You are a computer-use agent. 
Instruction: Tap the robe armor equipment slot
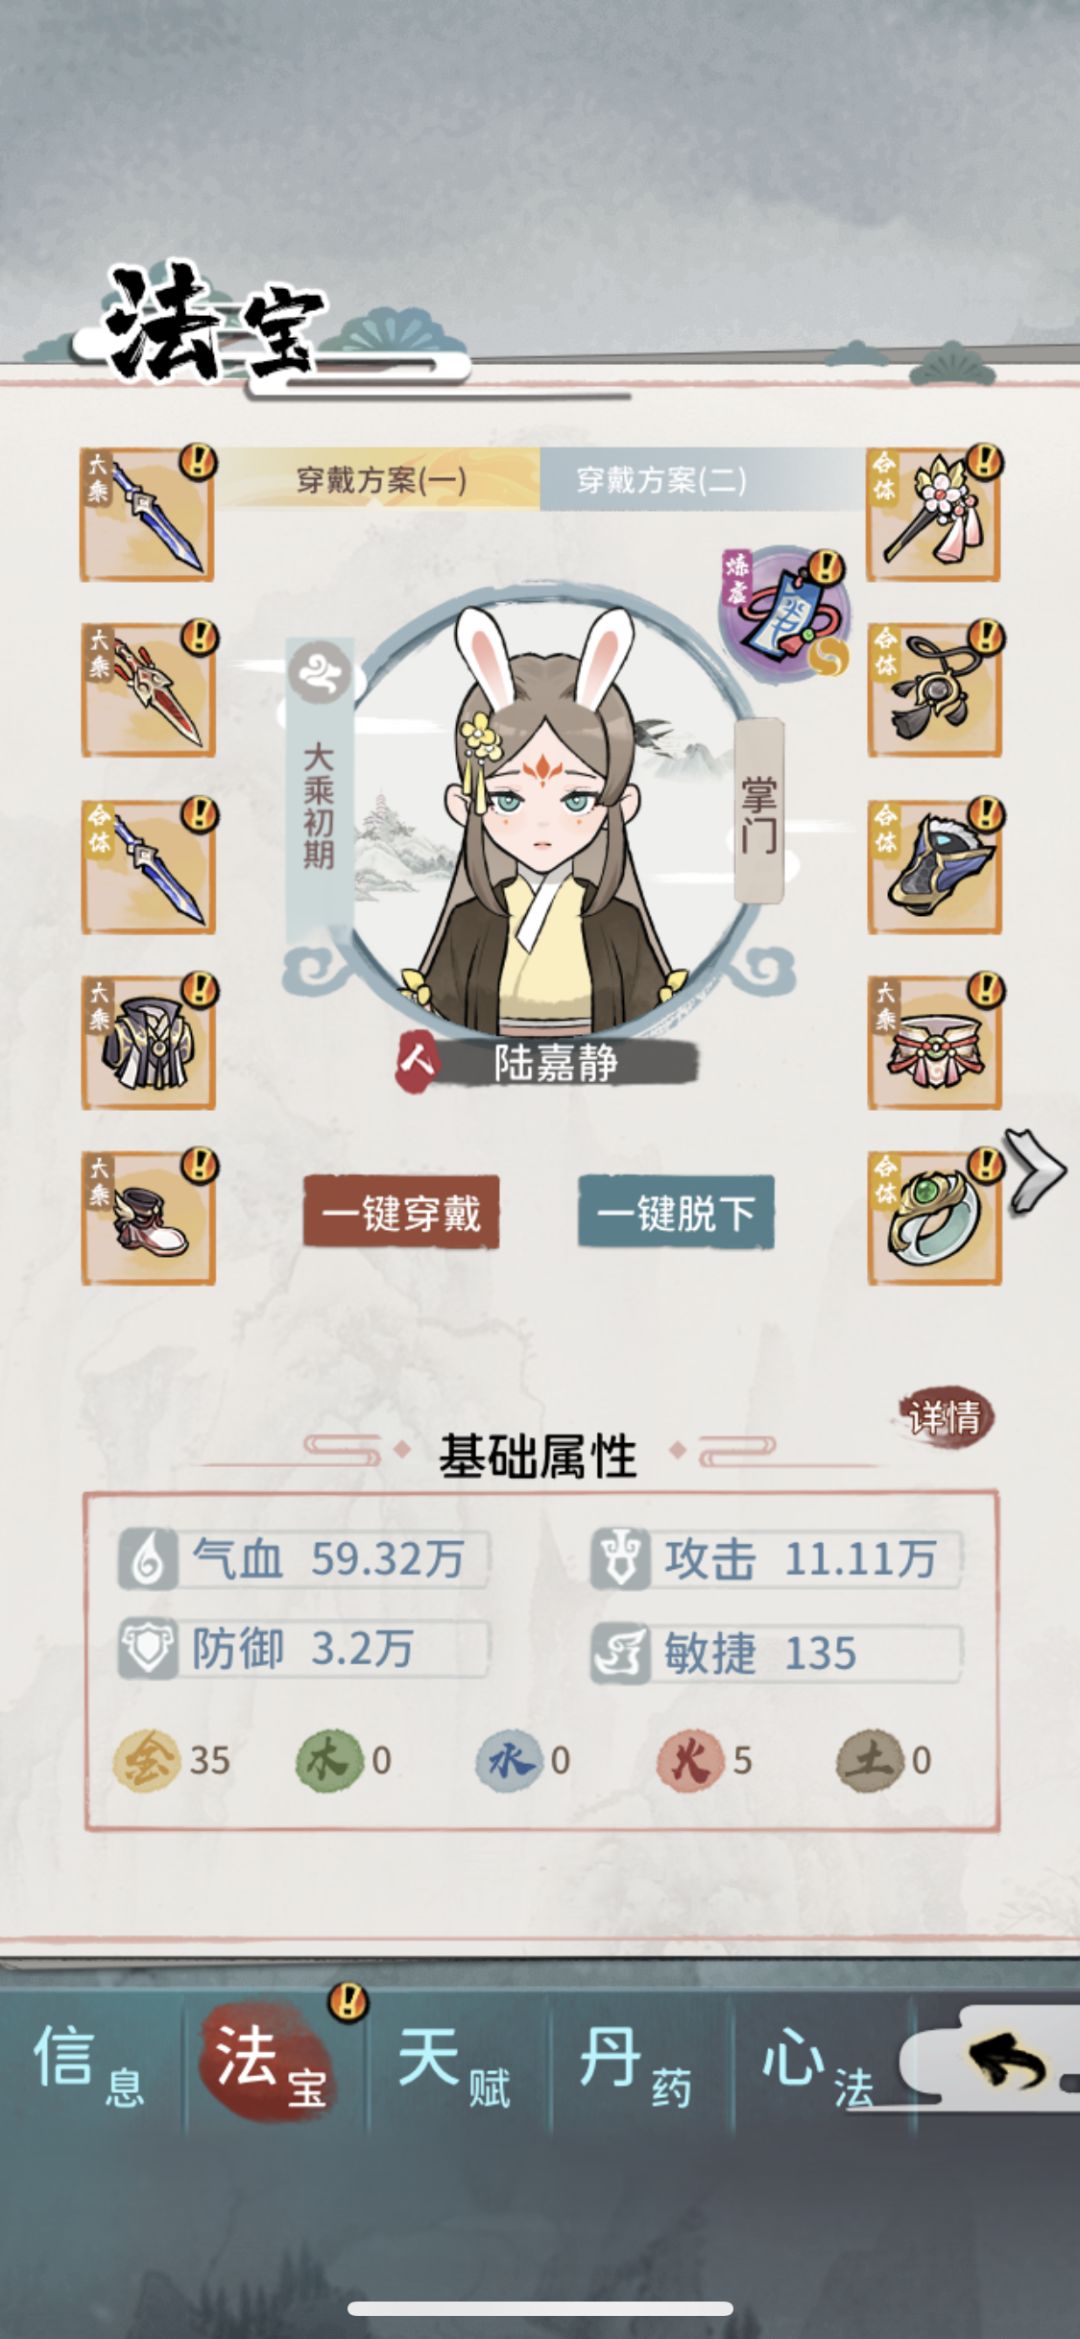click(148, 1043)
